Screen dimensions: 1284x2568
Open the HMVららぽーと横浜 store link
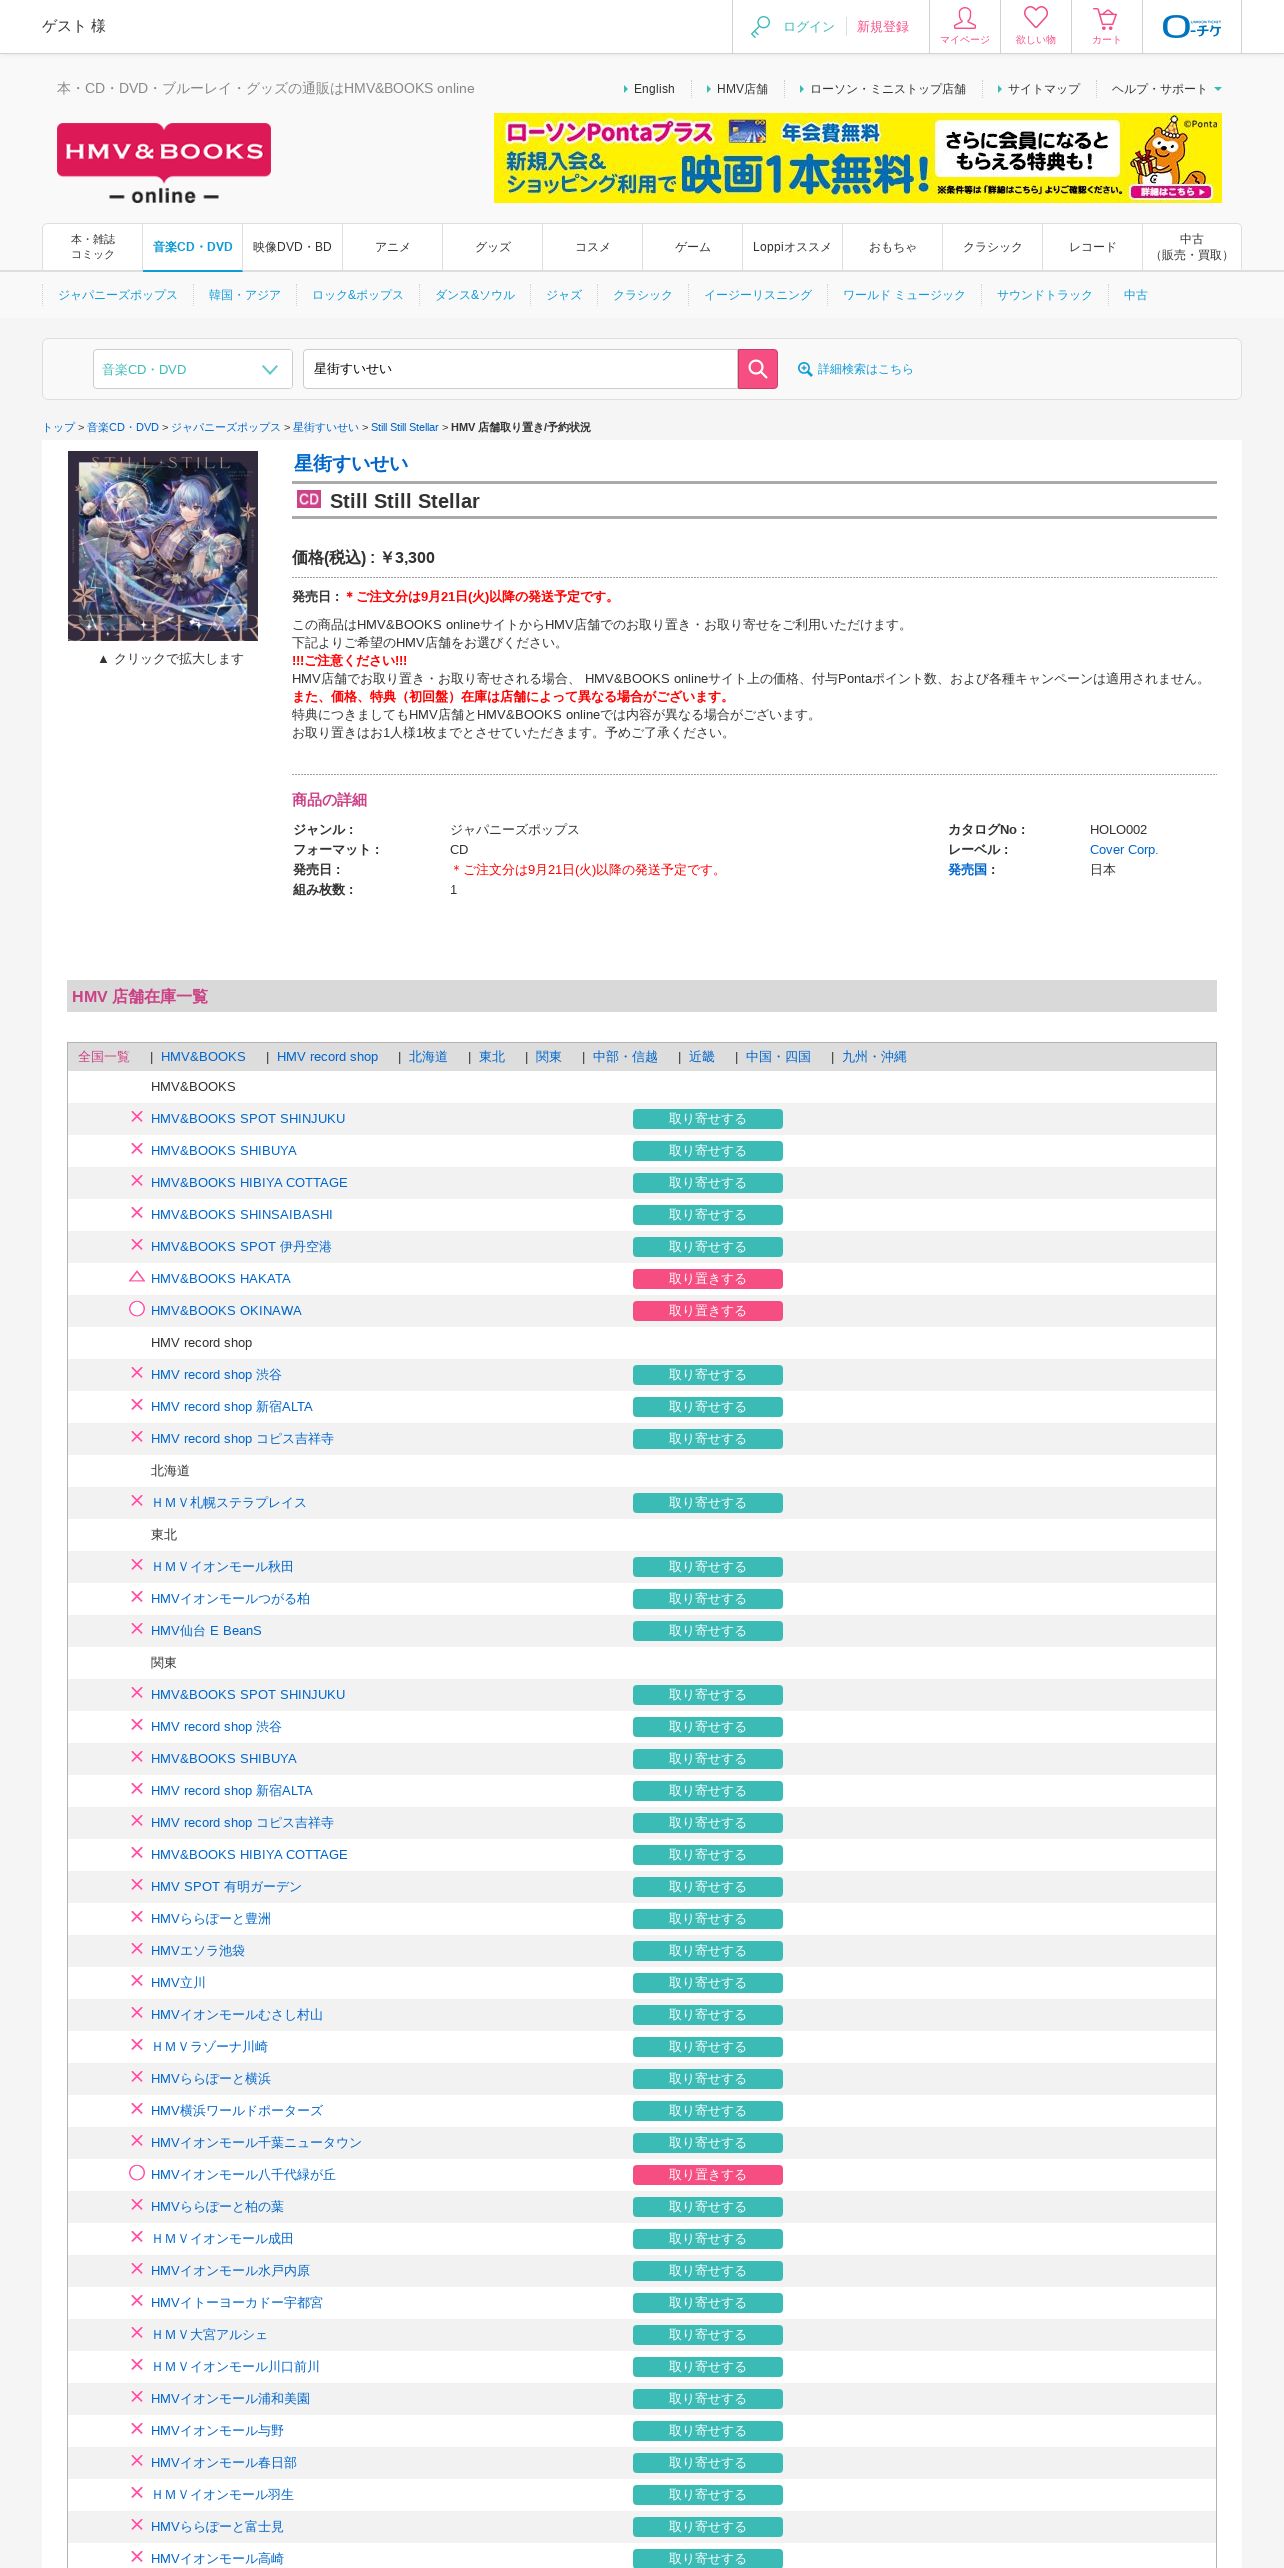coord(211,2079)
